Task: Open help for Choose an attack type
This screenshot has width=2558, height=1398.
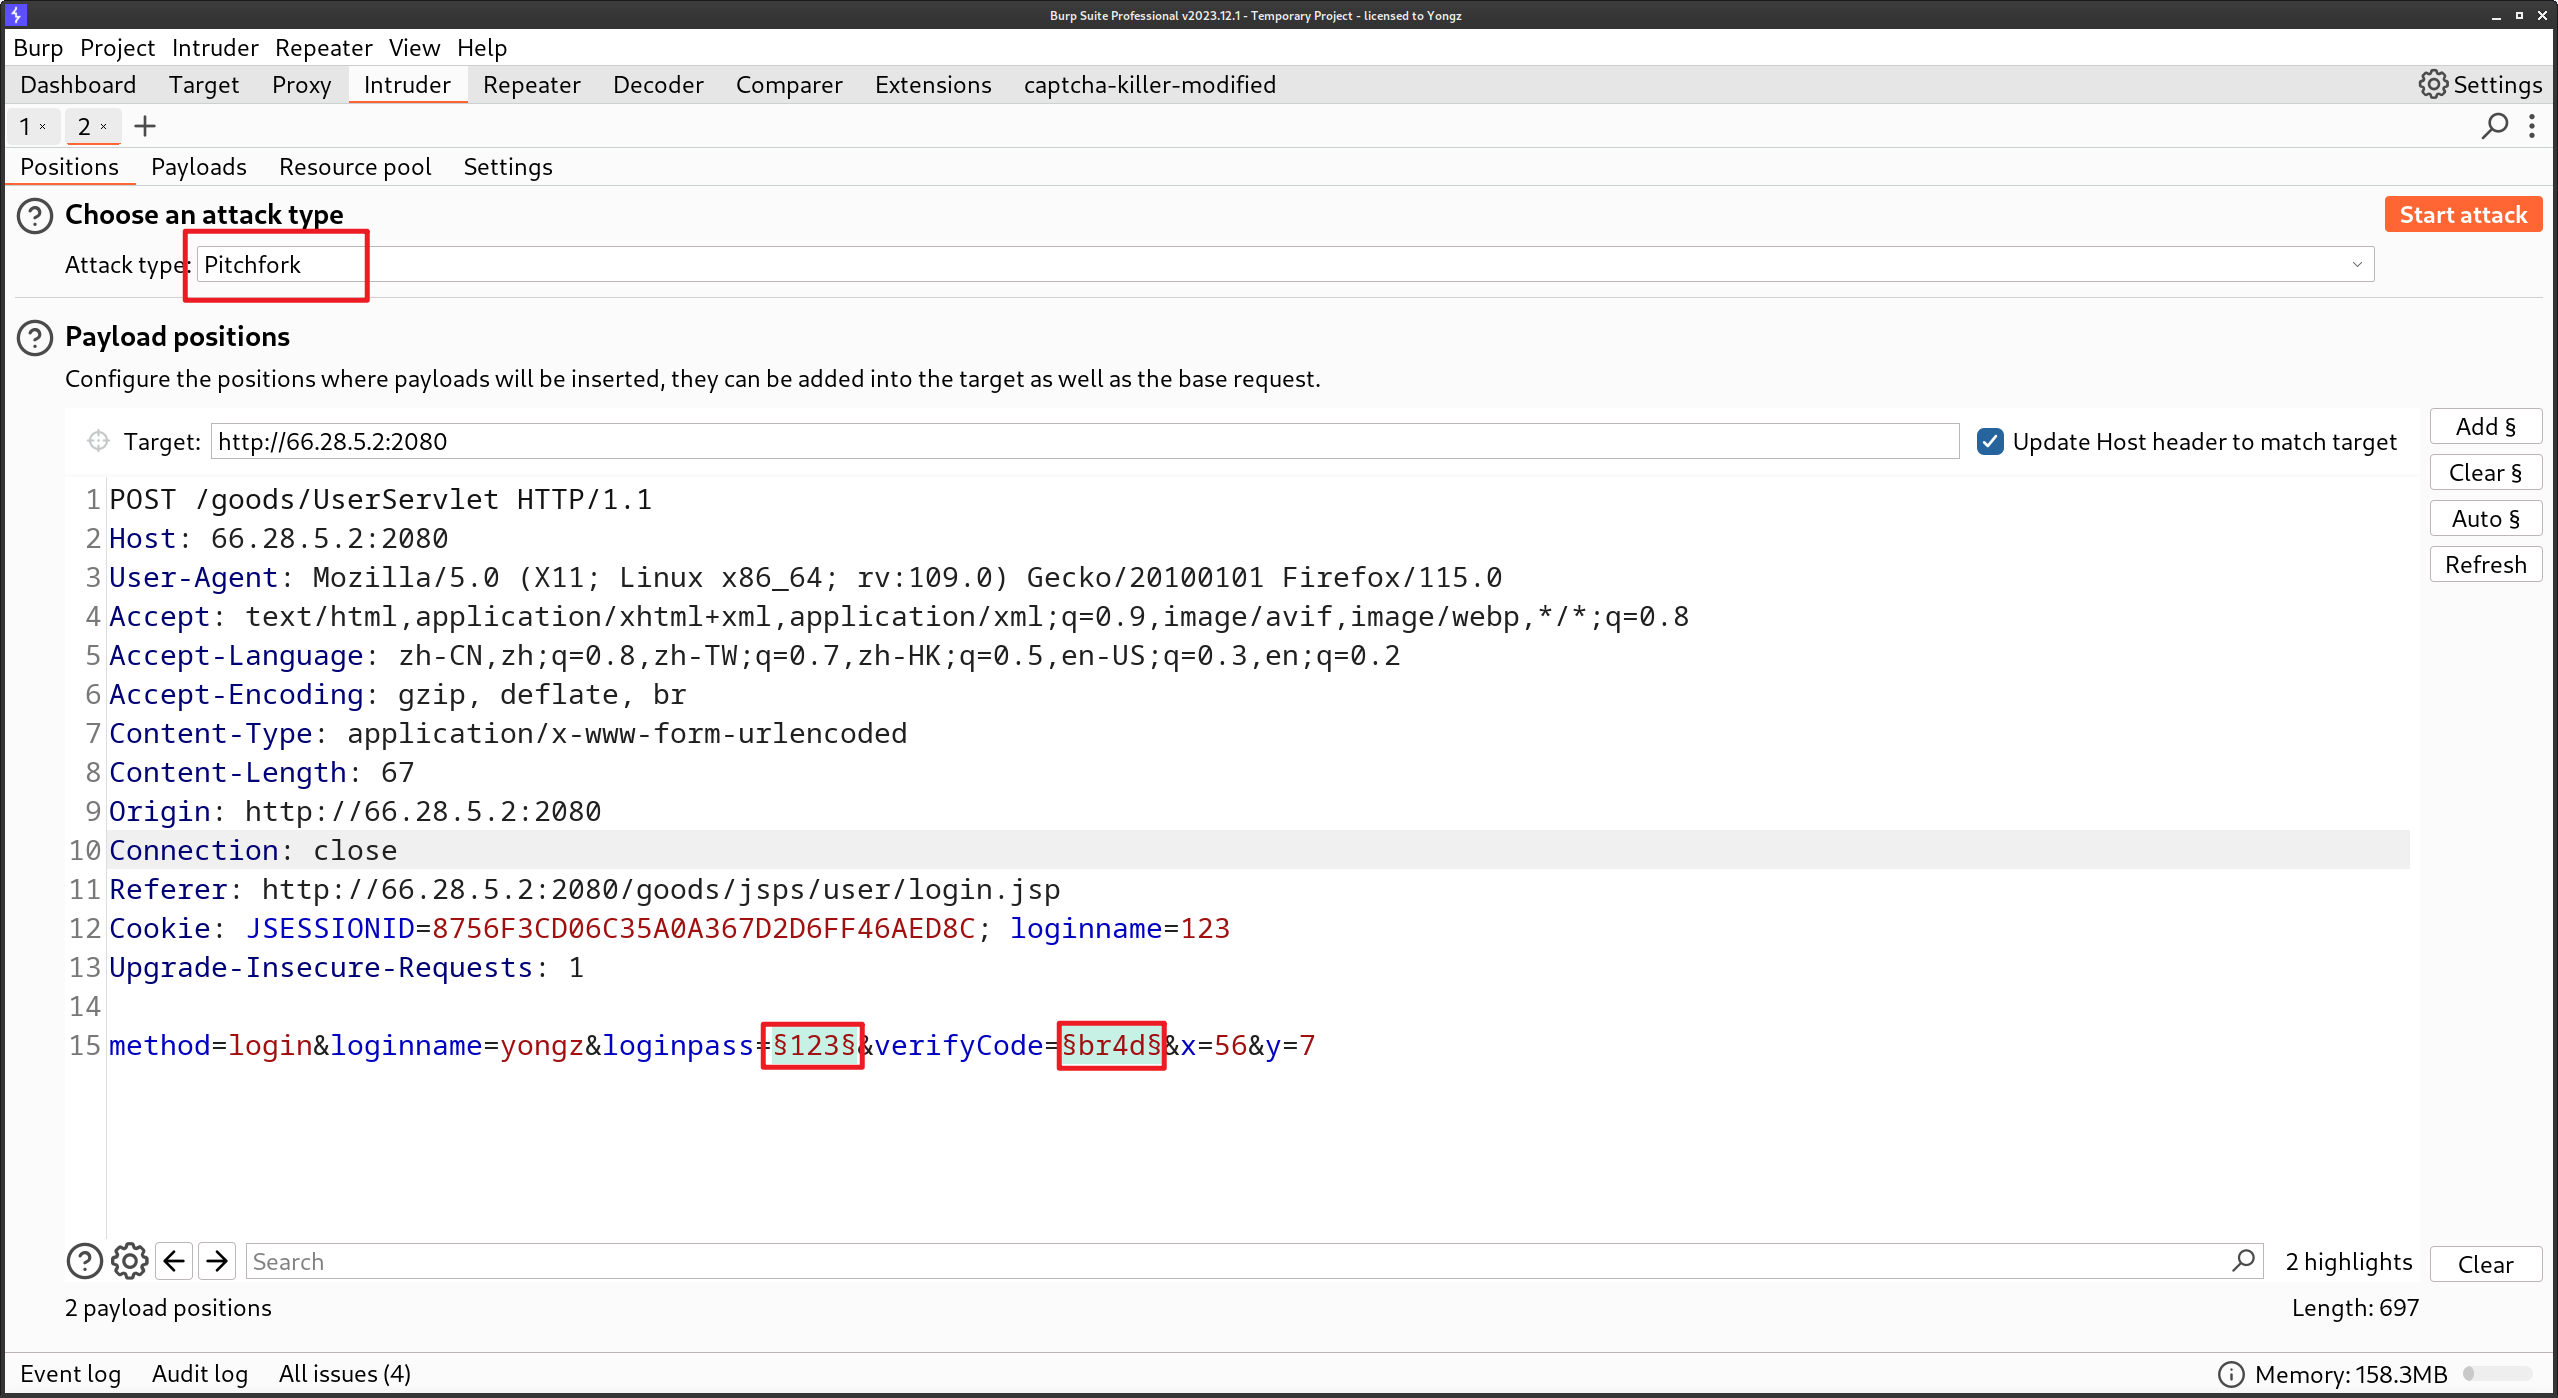Action: coord(35,215)
